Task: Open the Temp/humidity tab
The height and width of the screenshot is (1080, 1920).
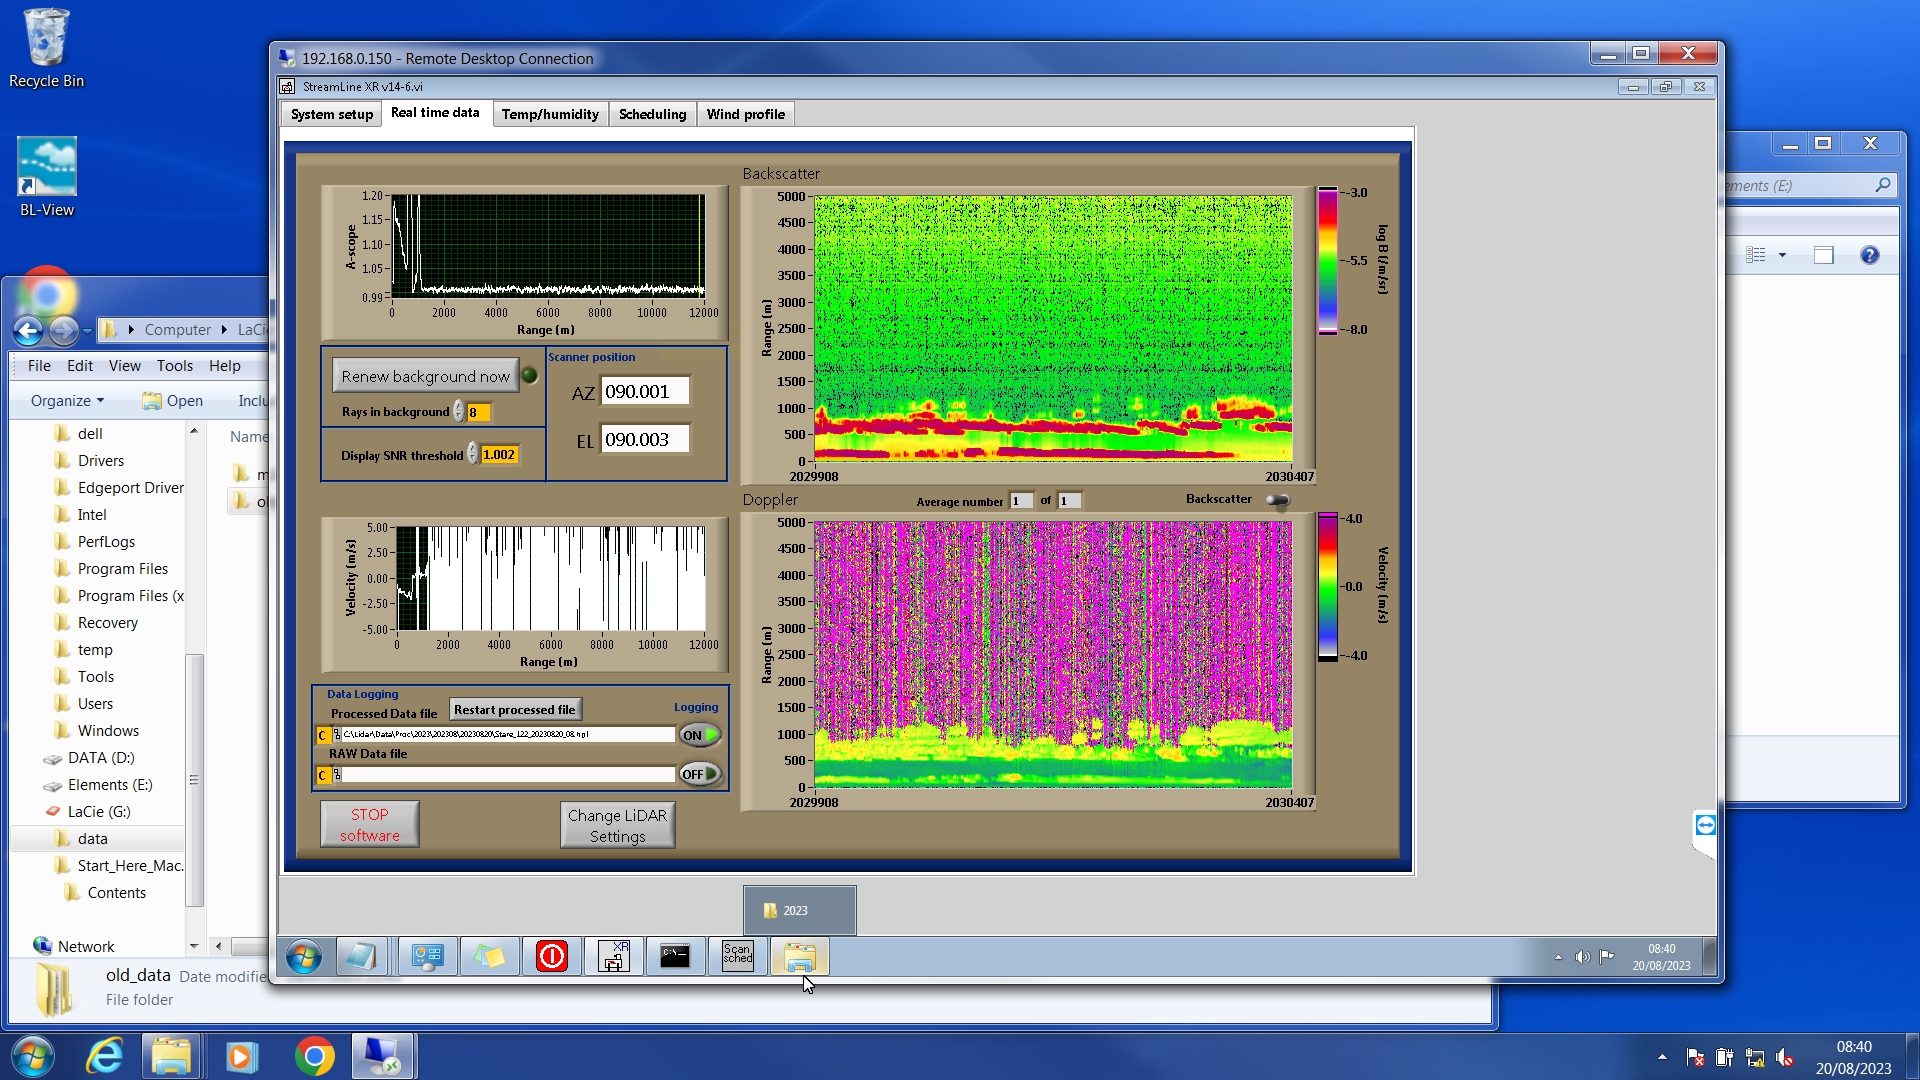Action: coord(550,114)
